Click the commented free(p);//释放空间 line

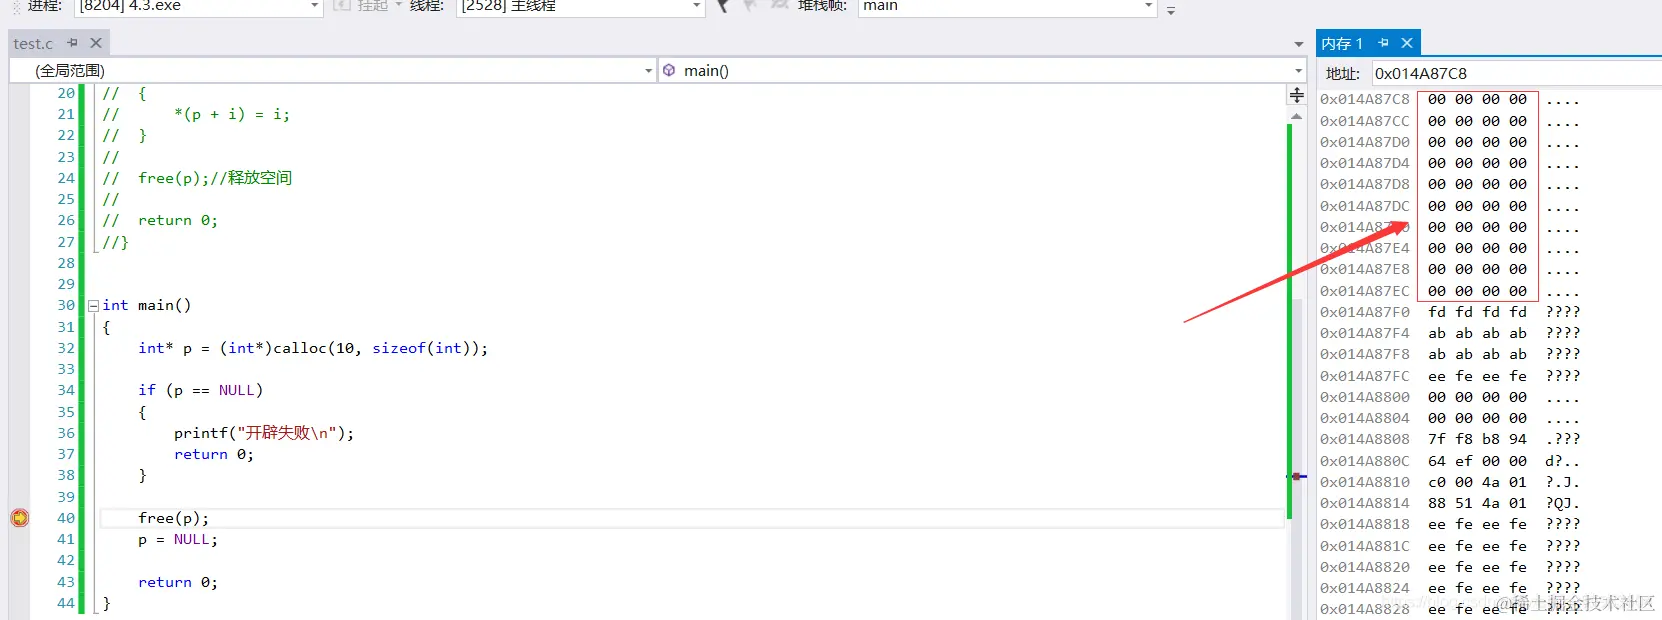click(197, 178)
